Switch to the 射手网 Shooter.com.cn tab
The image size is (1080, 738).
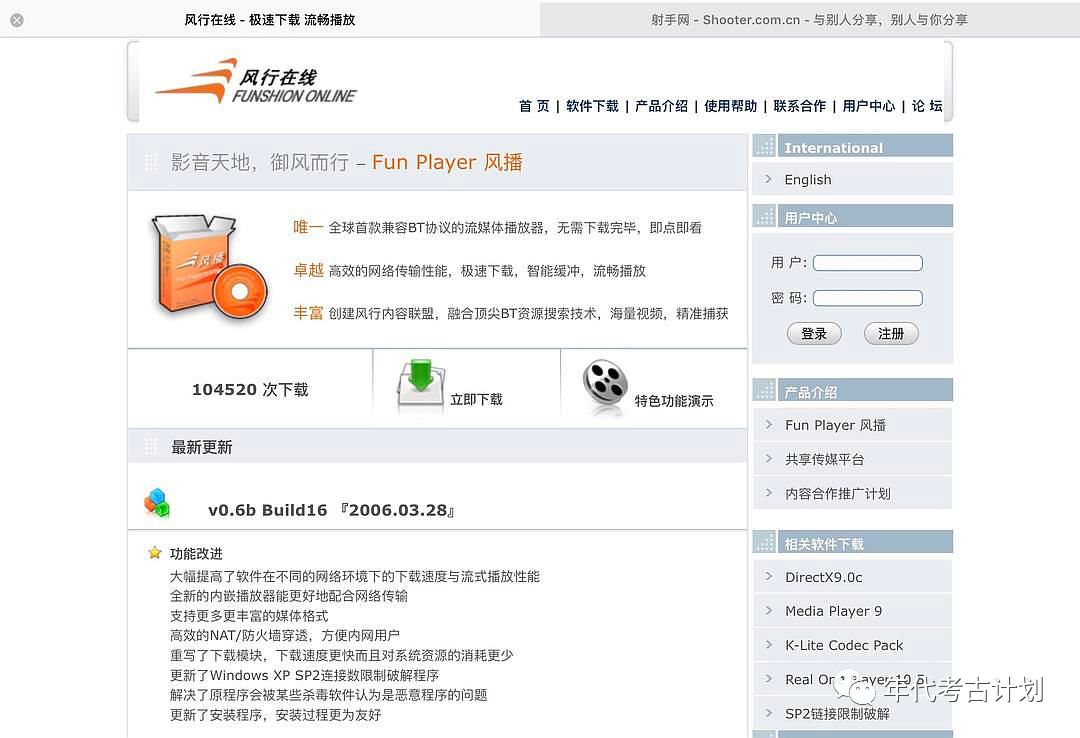pos(808,20)
